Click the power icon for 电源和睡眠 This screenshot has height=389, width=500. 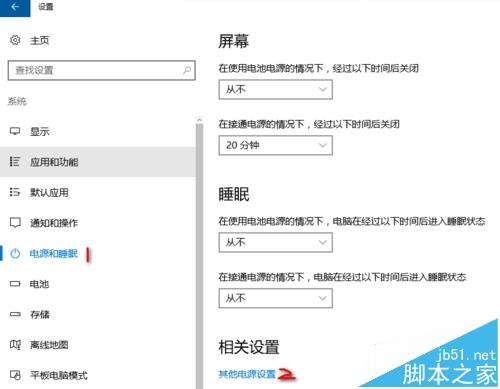(x=15, y=253)
